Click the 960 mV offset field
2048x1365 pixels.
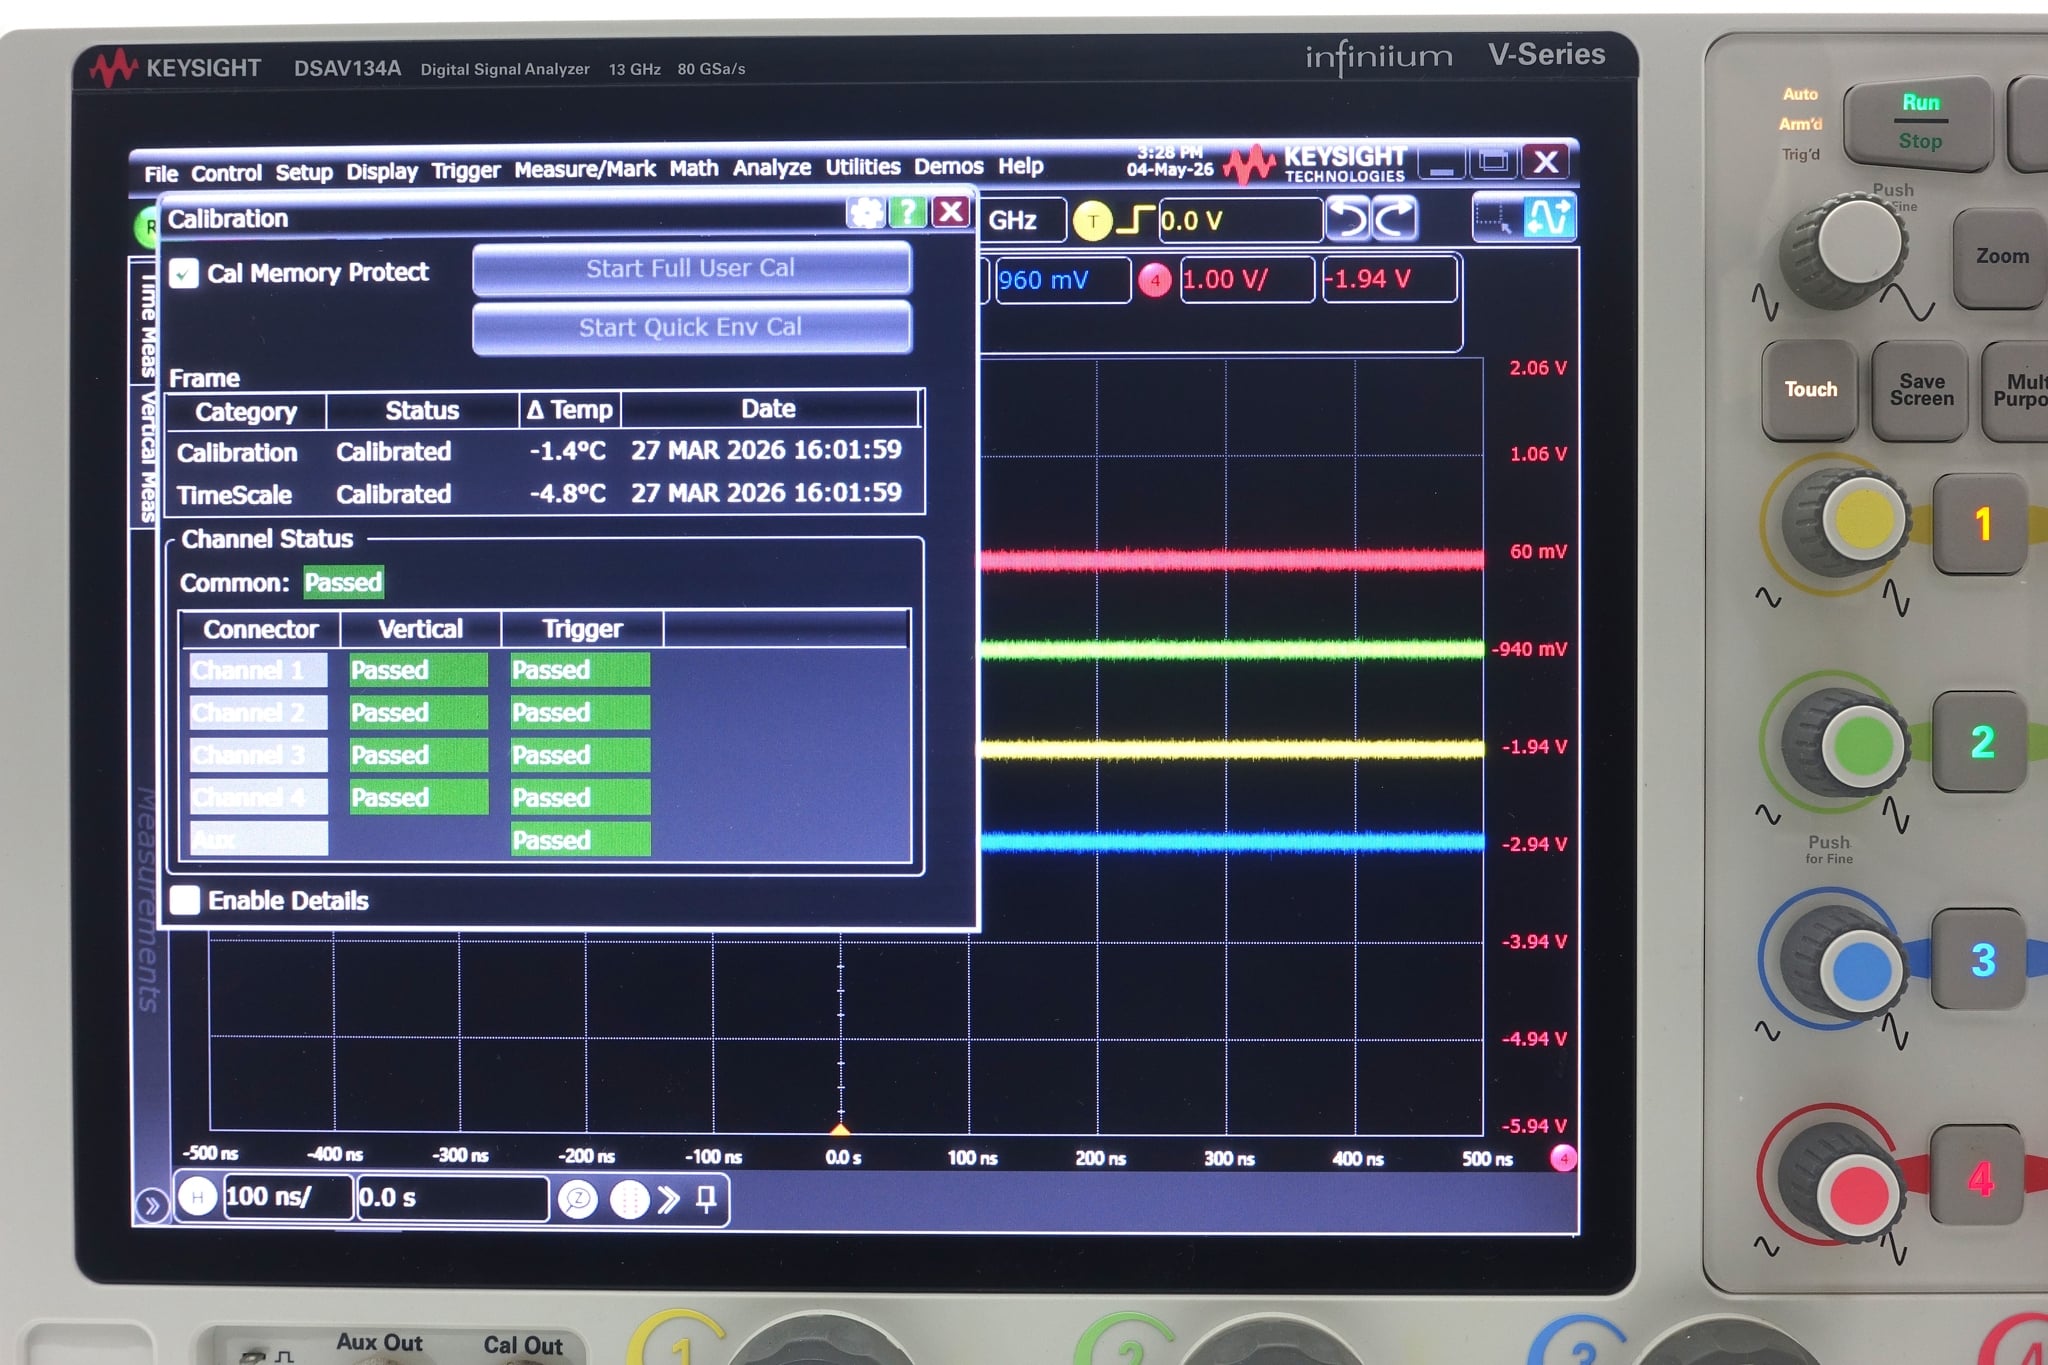pos(1063,280)
